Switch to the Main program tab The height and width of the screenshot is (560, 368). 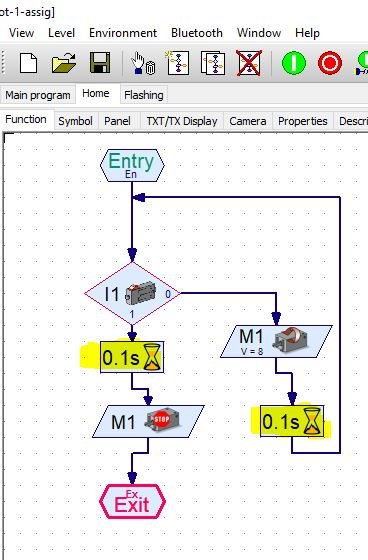[x=38, y=95]
